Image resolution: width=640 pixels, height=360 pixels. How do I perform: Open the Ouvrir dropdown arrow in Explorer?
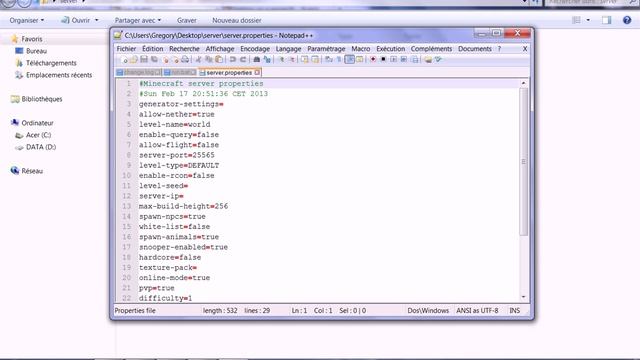(97, 20)
